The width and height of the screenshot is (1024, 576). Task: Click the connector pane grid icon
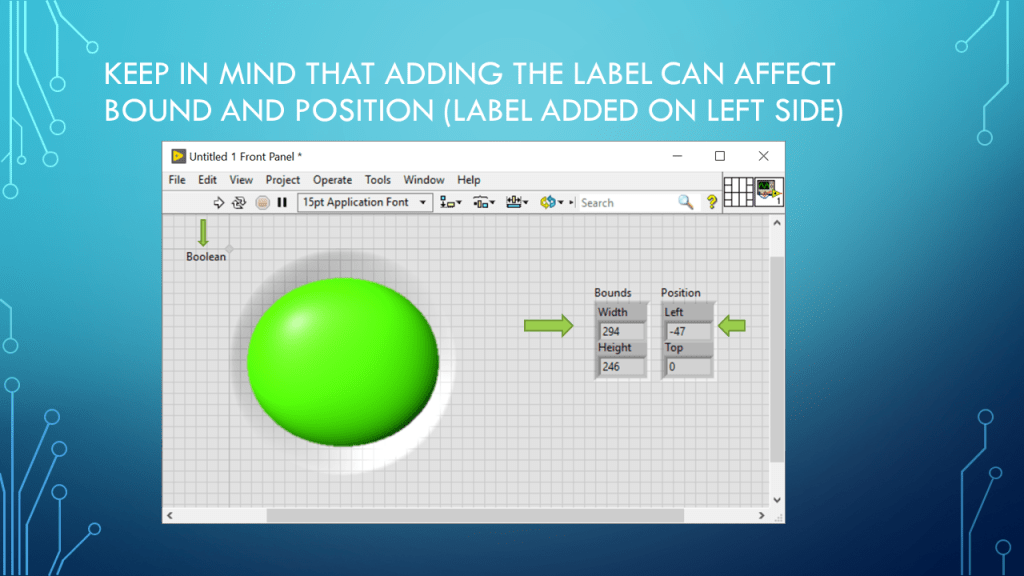tap(737, 192)
